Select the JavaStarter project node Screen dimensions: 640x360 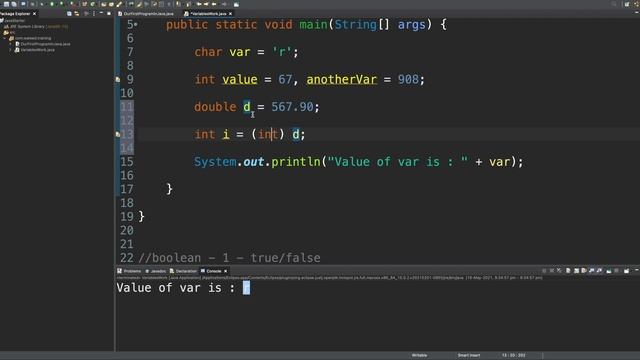click(x=14, y=20)
